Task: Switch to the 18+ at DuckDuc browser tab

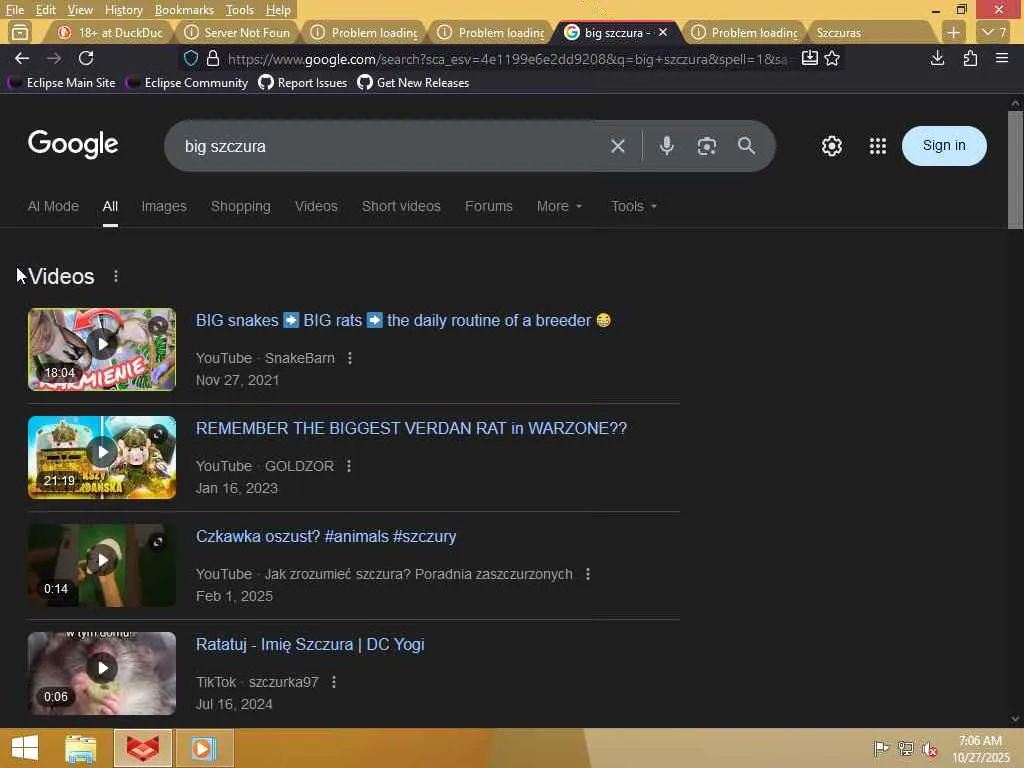Action: 110,32
